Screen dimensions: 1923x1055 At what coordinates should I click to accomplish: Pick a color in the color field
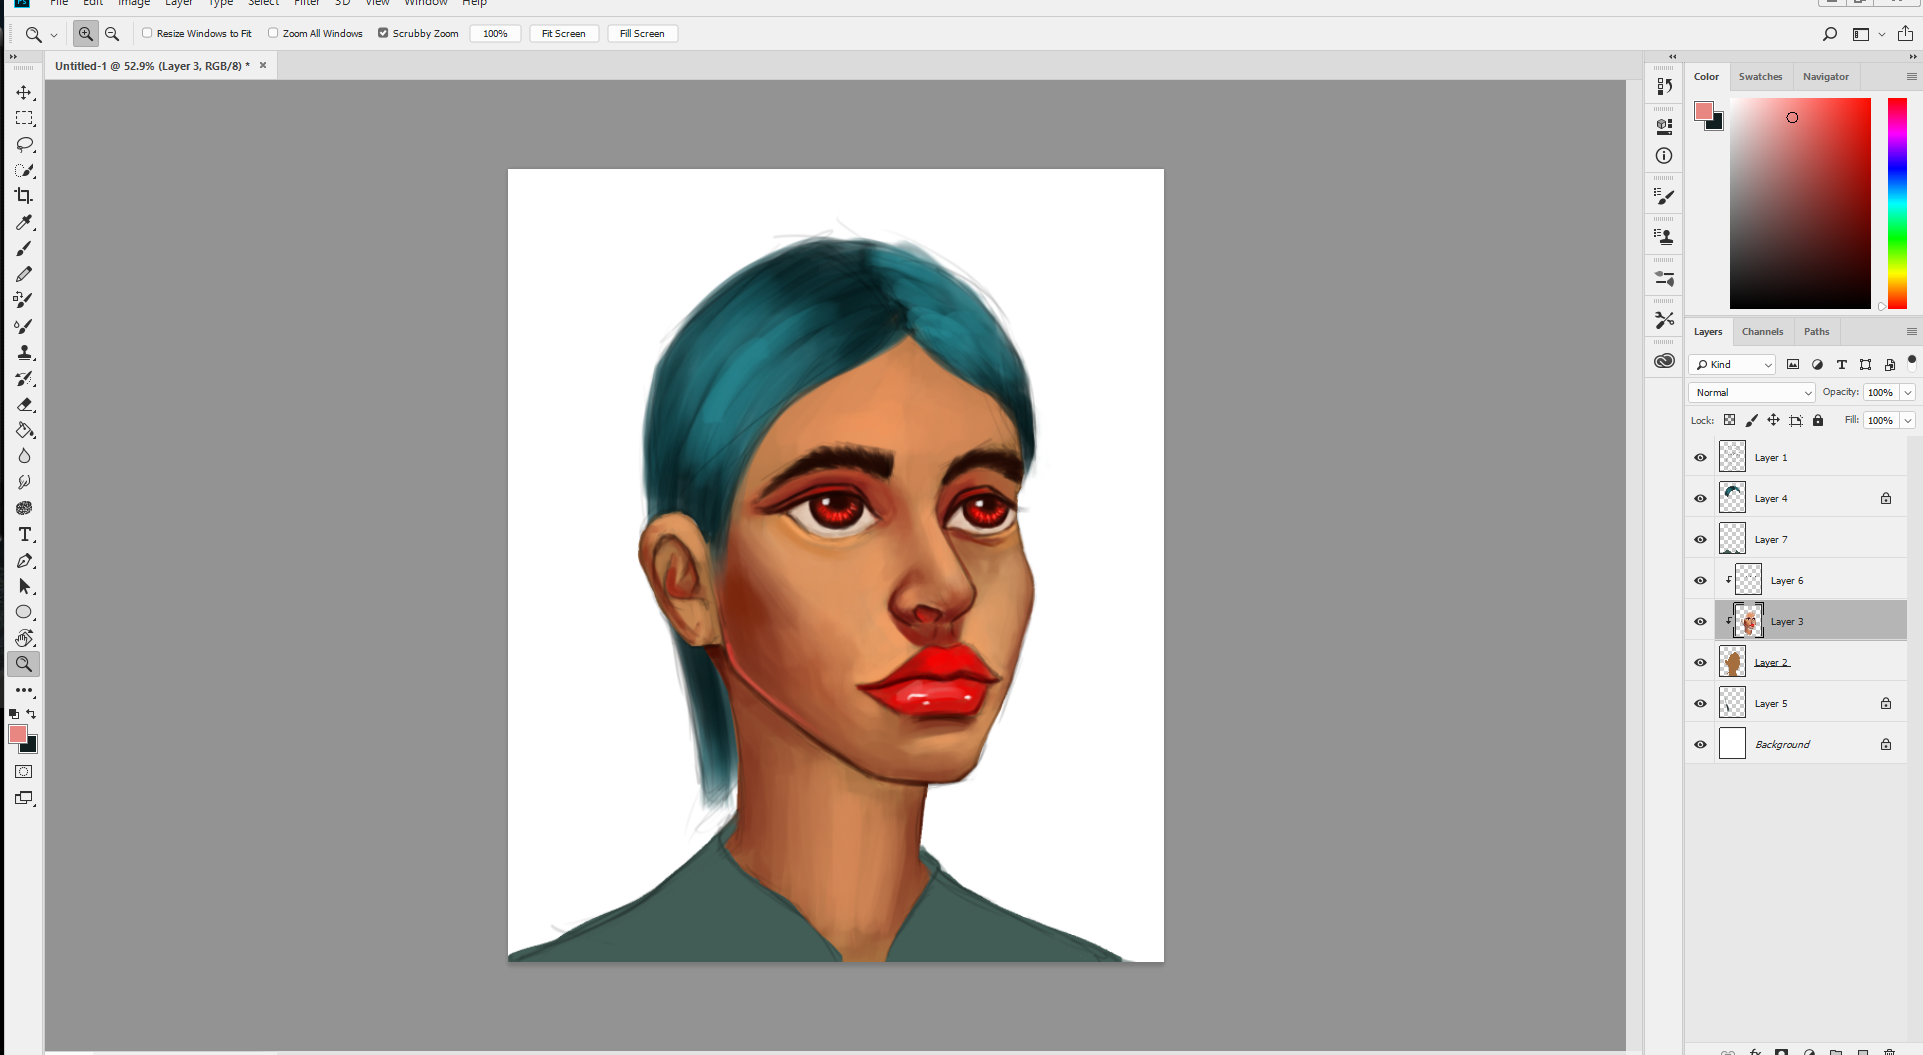1800,203
